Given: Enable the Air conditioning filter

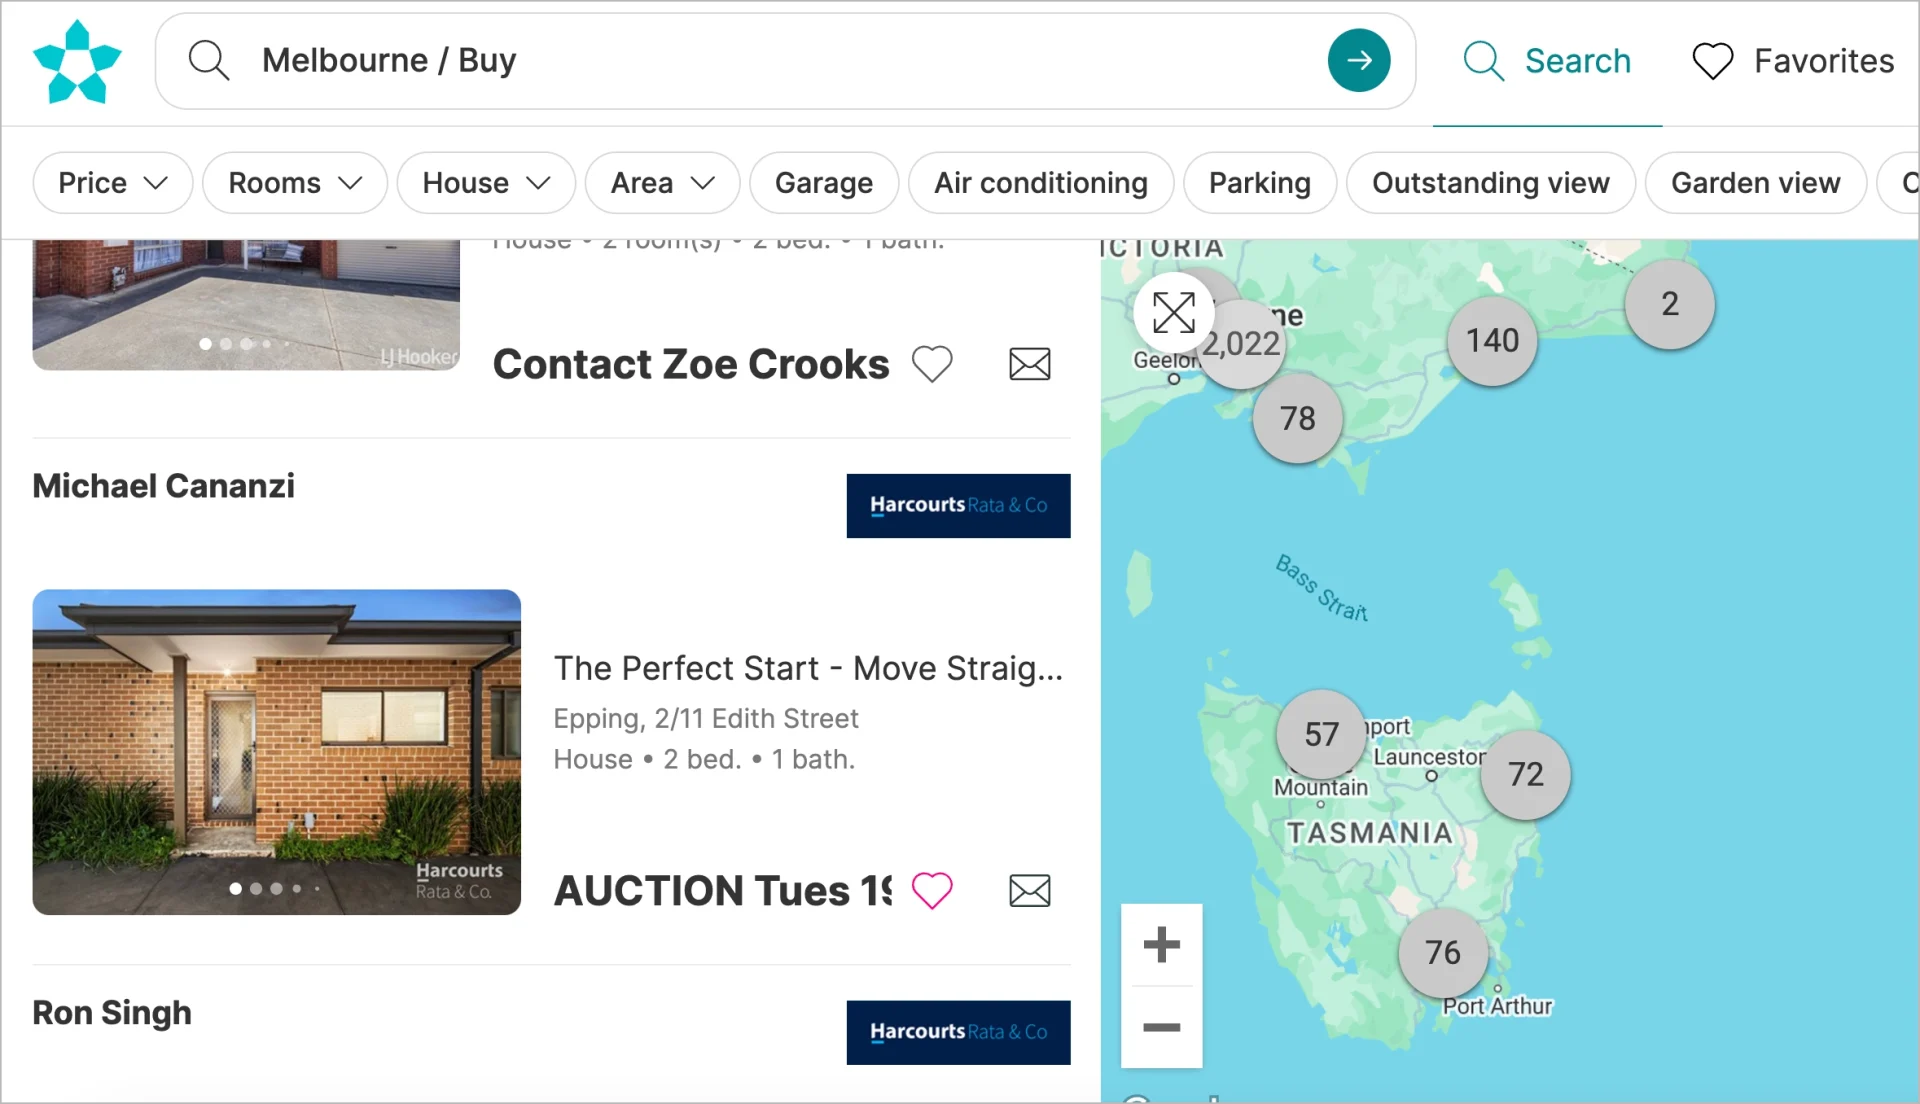Looking at the screenshot, I should [1041, 183].
